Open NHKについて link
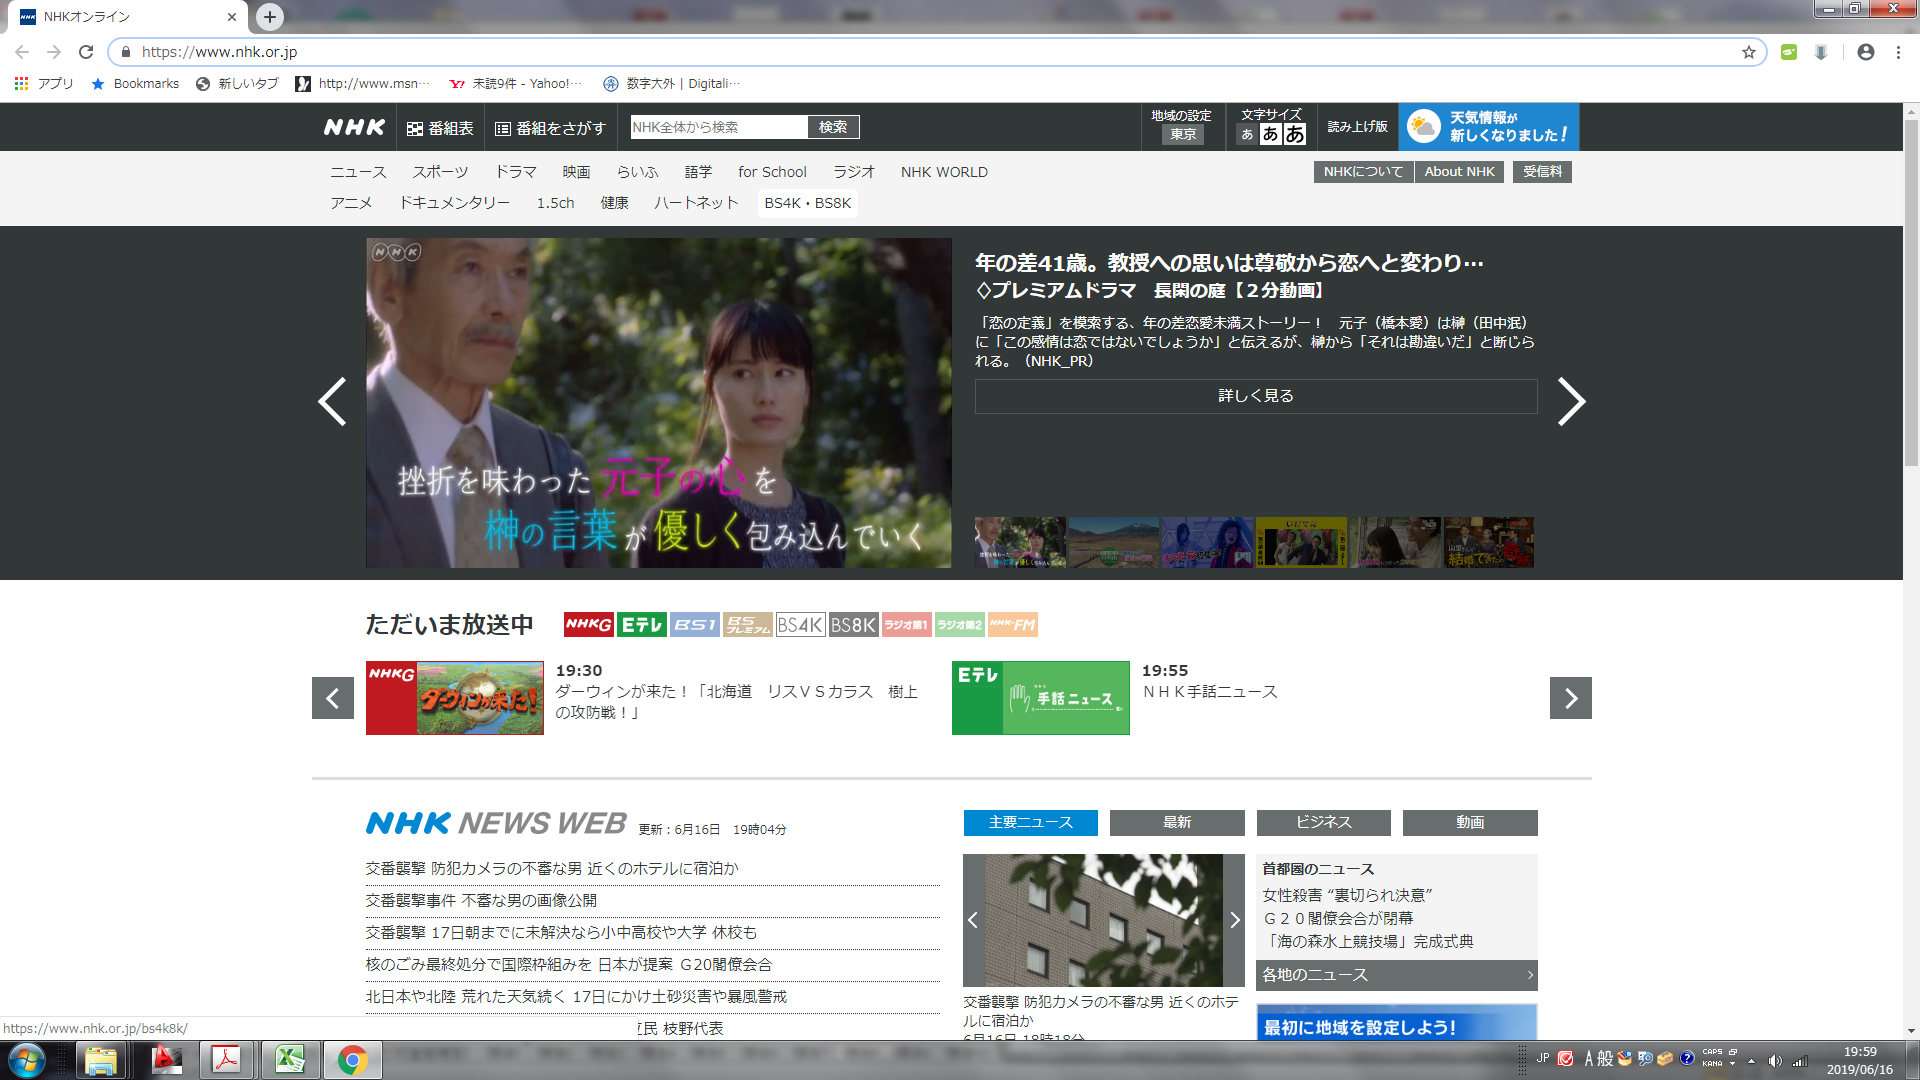Screen dimensions: 1920x1080 pos(1364,172)
